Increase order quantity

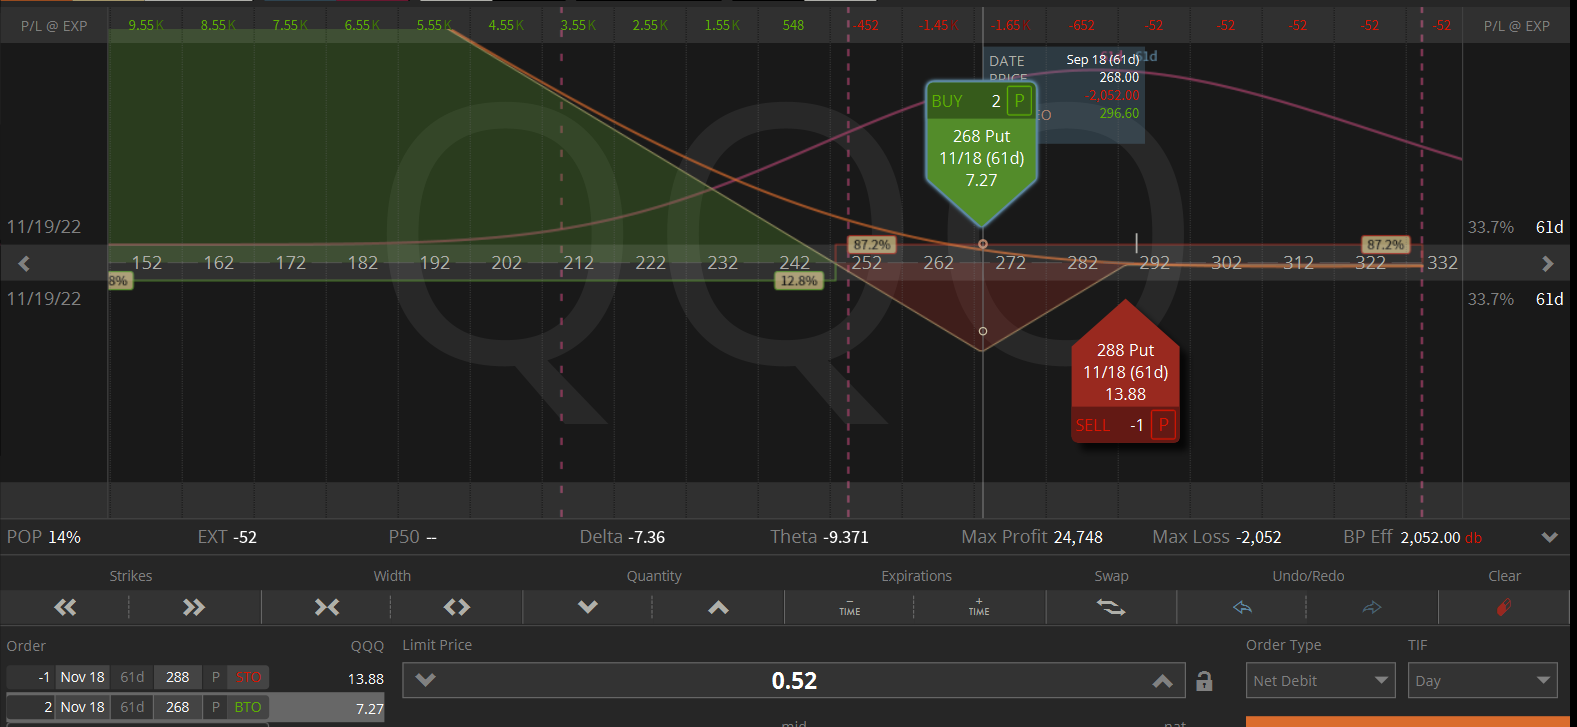click(x=718, y=607)
